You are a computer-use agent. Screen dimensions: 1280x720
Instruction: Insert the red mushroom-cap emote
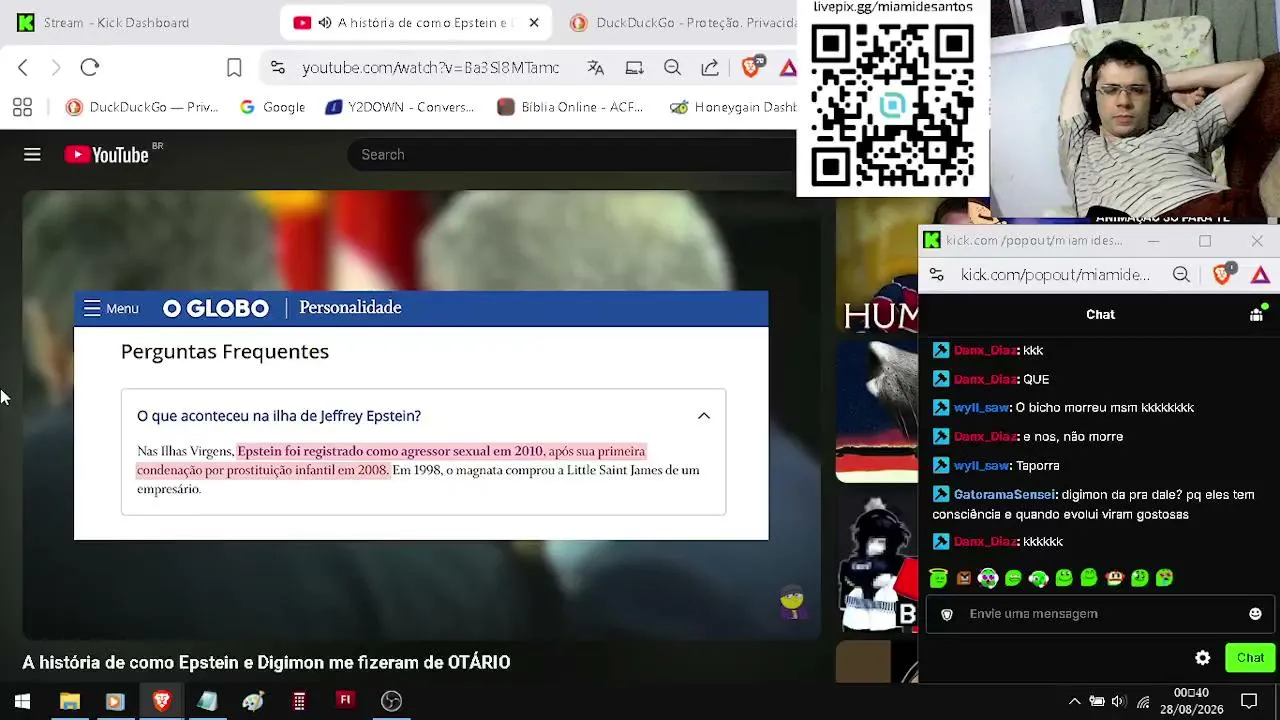[1114, 578]
